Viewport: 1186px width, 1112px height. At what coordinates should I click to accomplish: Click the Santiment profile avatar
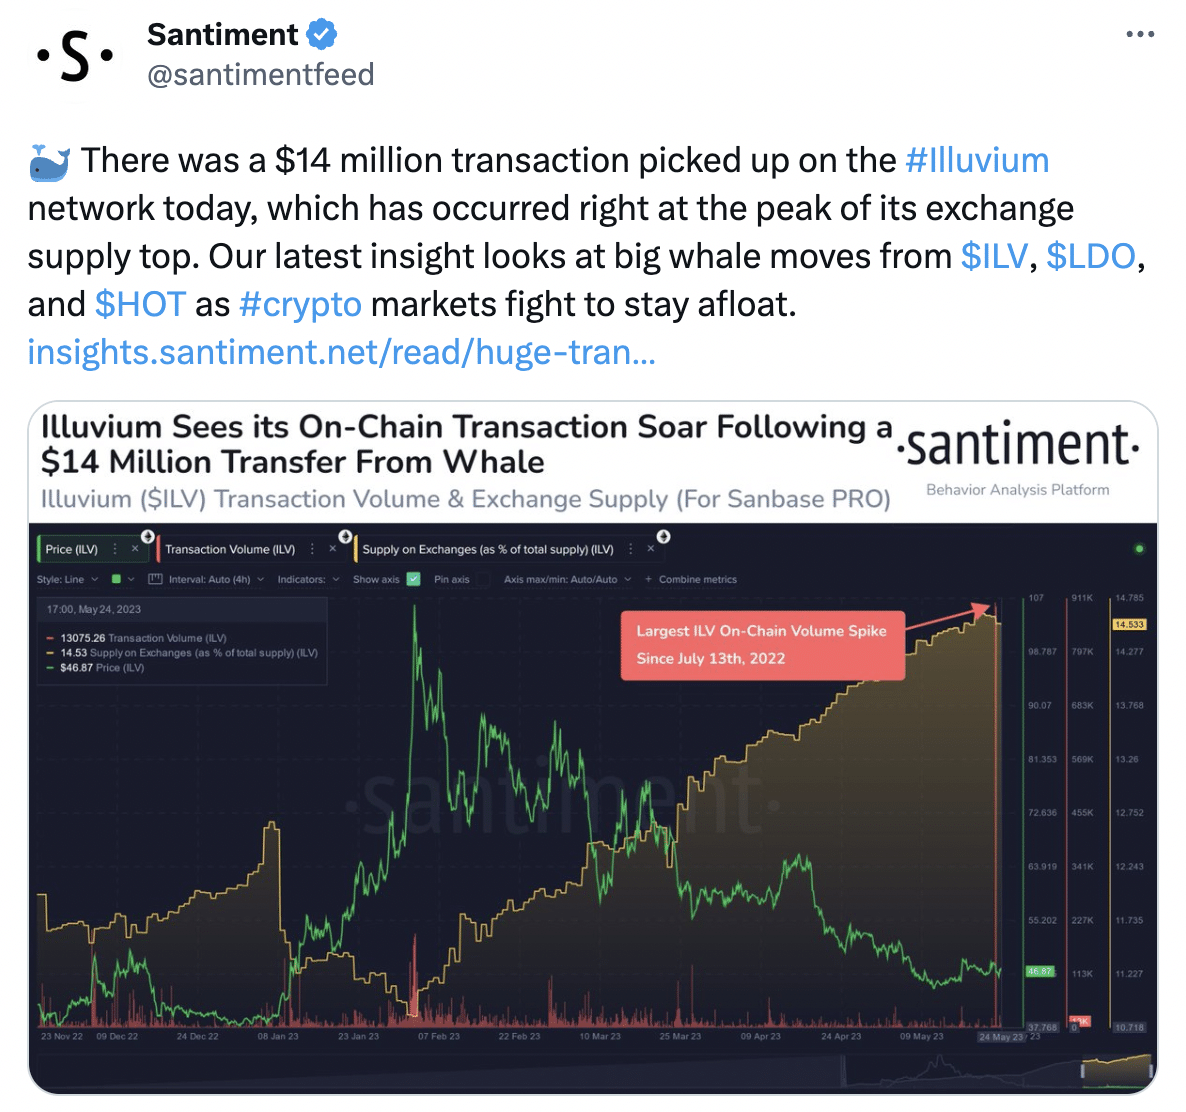click(74, 56)
